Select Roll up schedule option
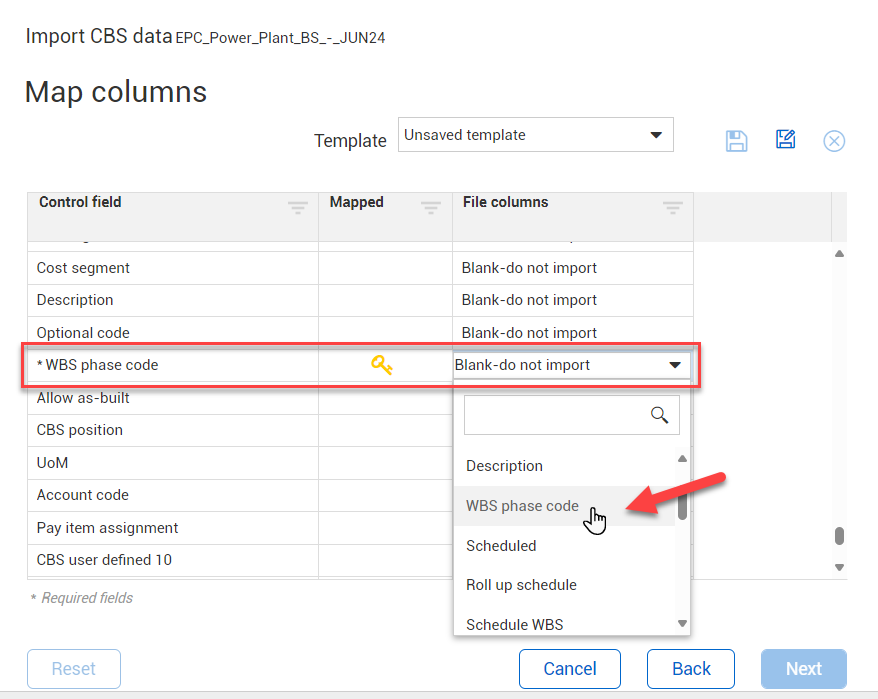Viewport: 878px width, 699px height. [x=521, y=585]
